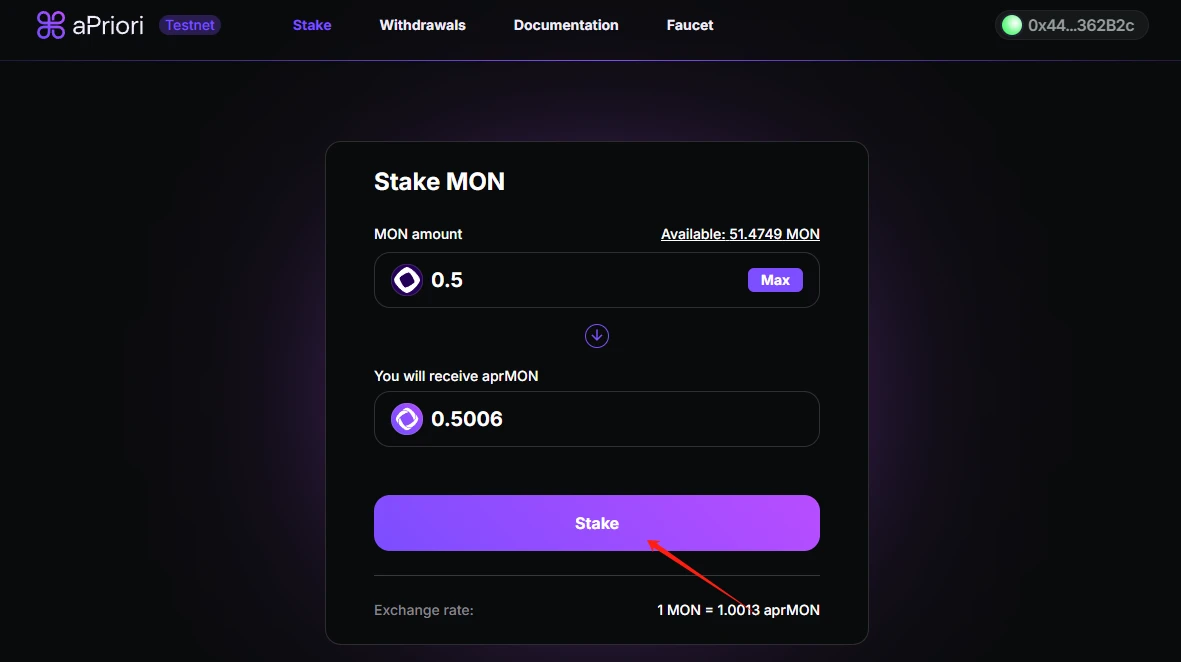Viewport: 1181px width, 662px height.
Task: Click the 'You will receive aprMON' label
Action: [x=456, y=376]
